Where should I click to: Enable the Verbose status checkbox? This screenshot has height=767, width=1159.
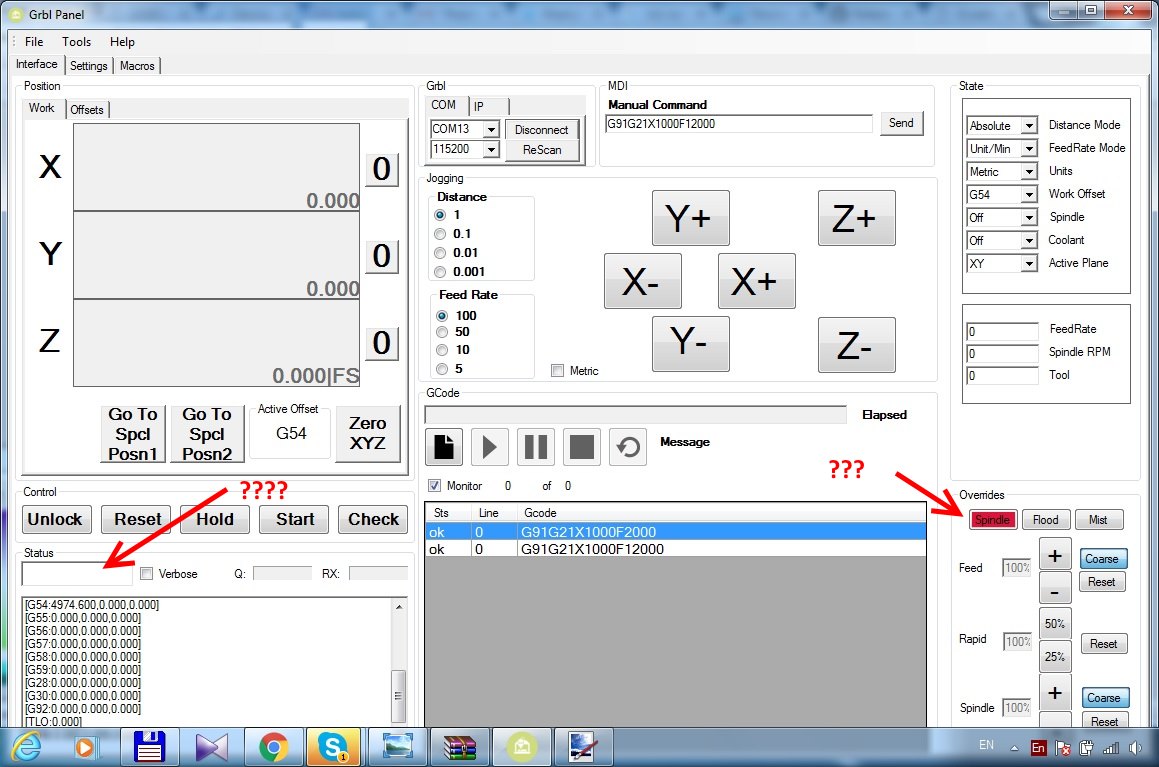(146, 574)
